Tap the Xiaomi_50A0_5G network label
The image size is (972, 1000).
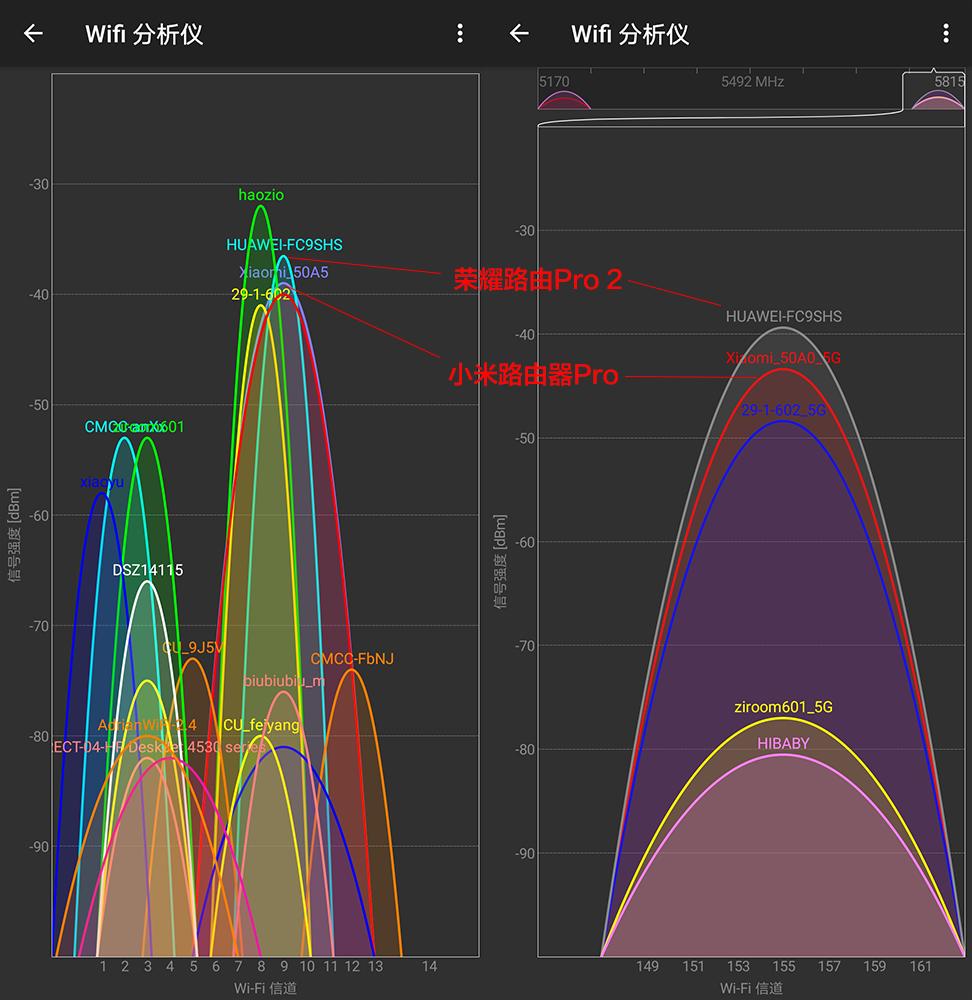783,356
